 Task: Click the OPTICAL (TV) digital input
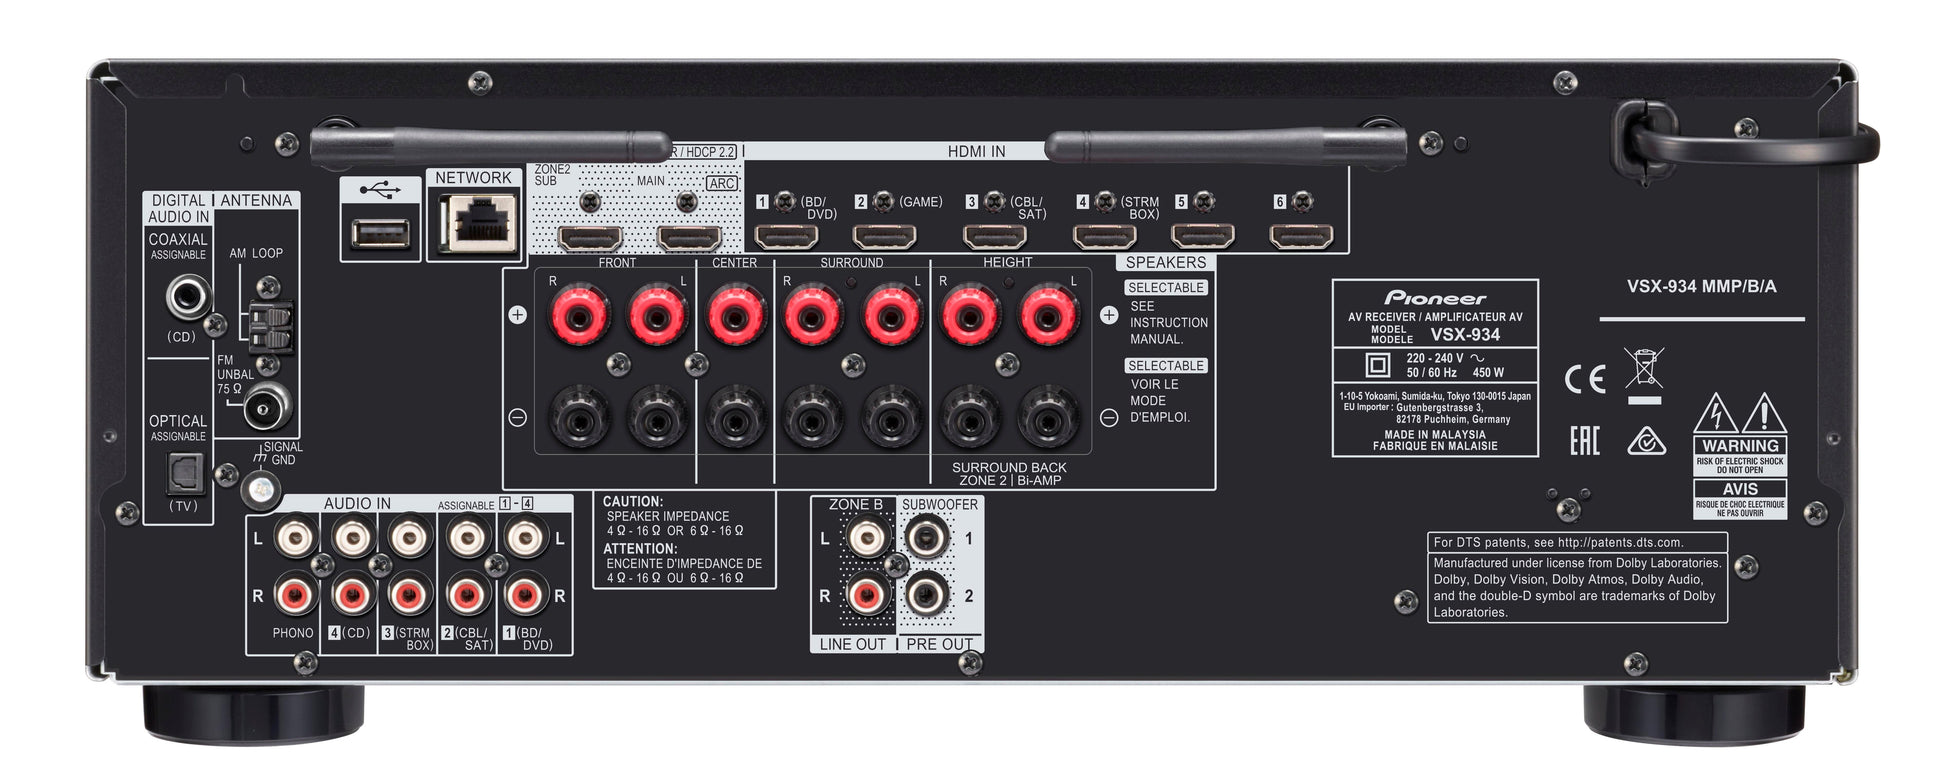point(185,473)
